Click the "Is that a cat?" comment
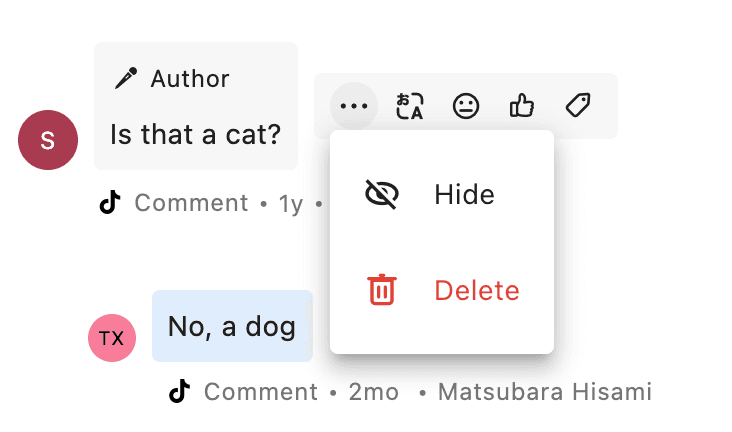Screen dimensions: 732x432 click(x=195, y=133)
